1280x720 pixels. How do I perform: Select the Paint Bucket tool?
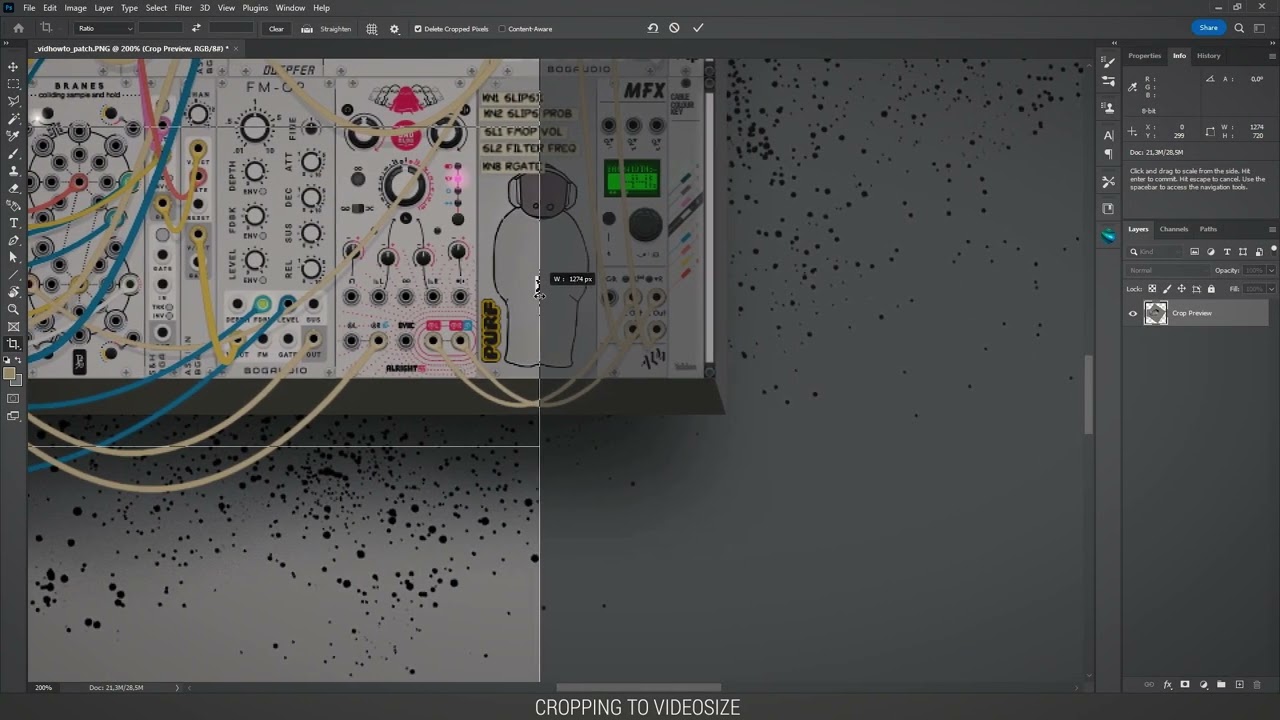coord(13,205)
